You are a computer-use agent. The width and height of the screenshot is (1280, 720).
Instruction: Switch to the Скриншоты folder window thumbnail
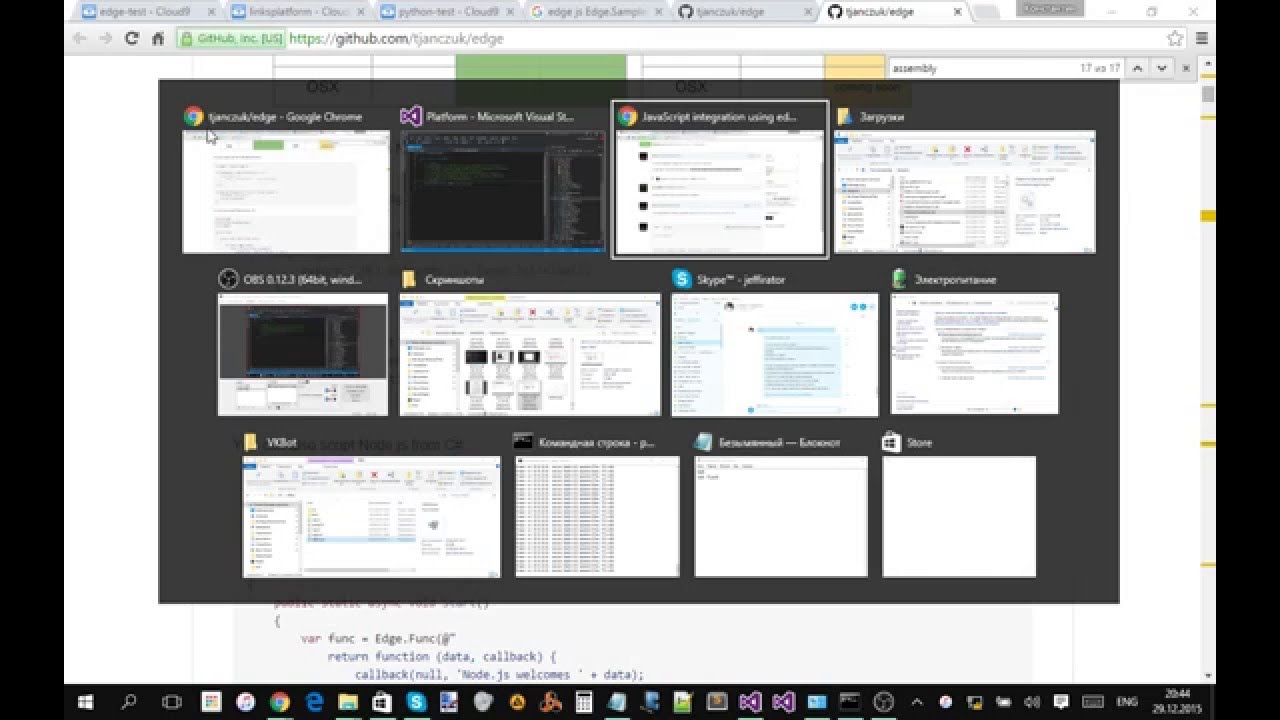point(530,354)
